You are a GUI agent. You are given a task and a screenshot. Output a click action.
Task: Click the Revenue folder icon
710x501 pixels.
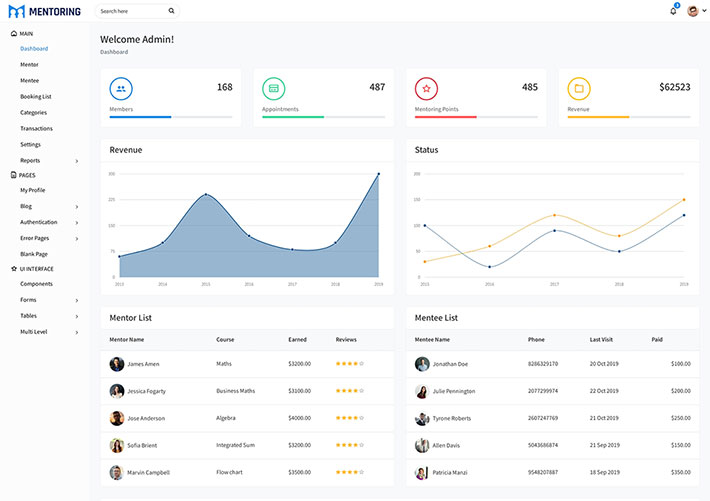pos(579,88)
